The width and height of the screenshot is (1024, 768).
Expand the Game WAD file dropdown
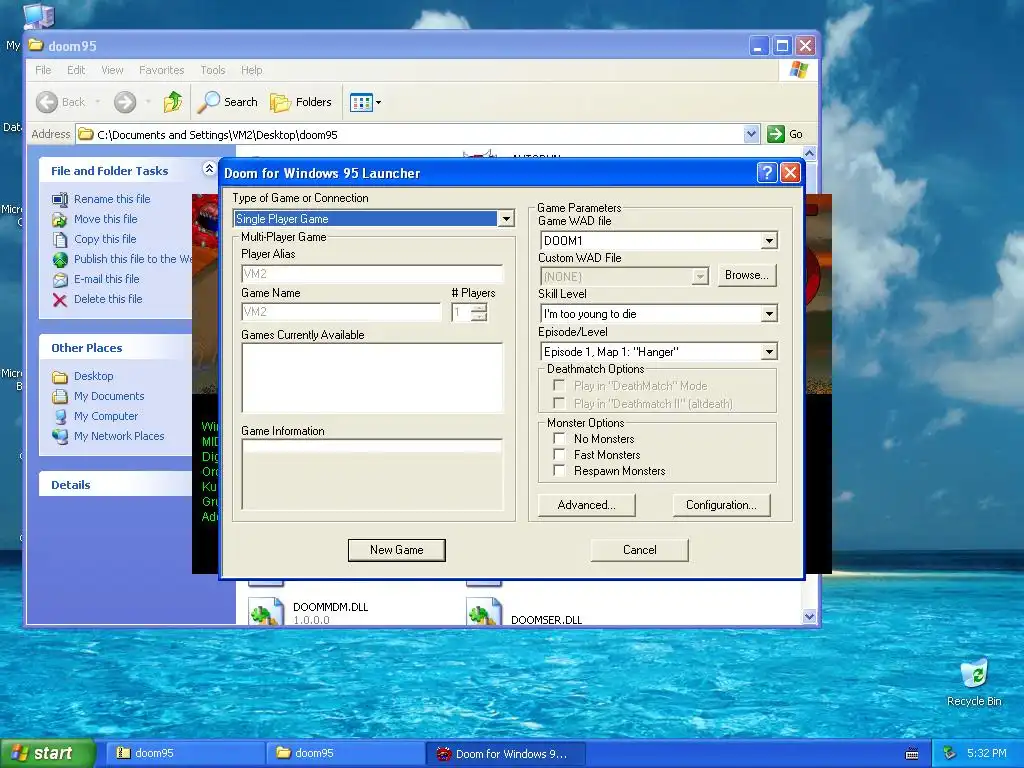click(x=769, y=241)
